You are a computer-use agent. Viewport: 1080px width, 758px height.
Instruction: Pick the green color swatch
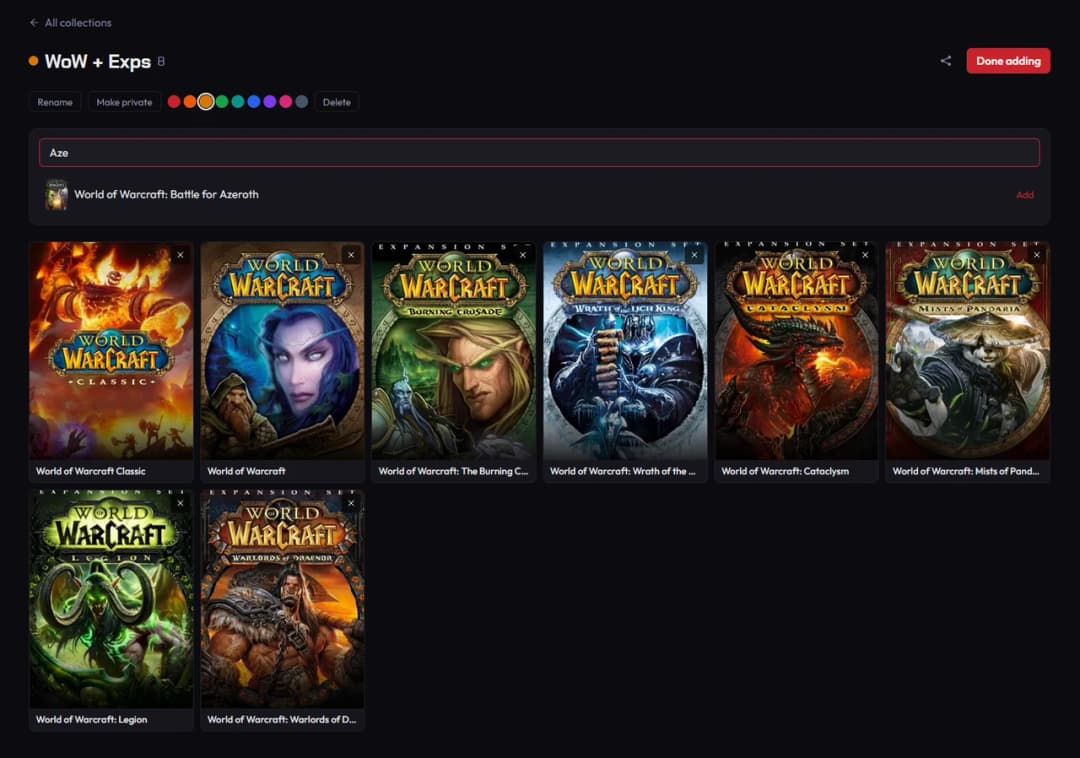click(222, 102)
